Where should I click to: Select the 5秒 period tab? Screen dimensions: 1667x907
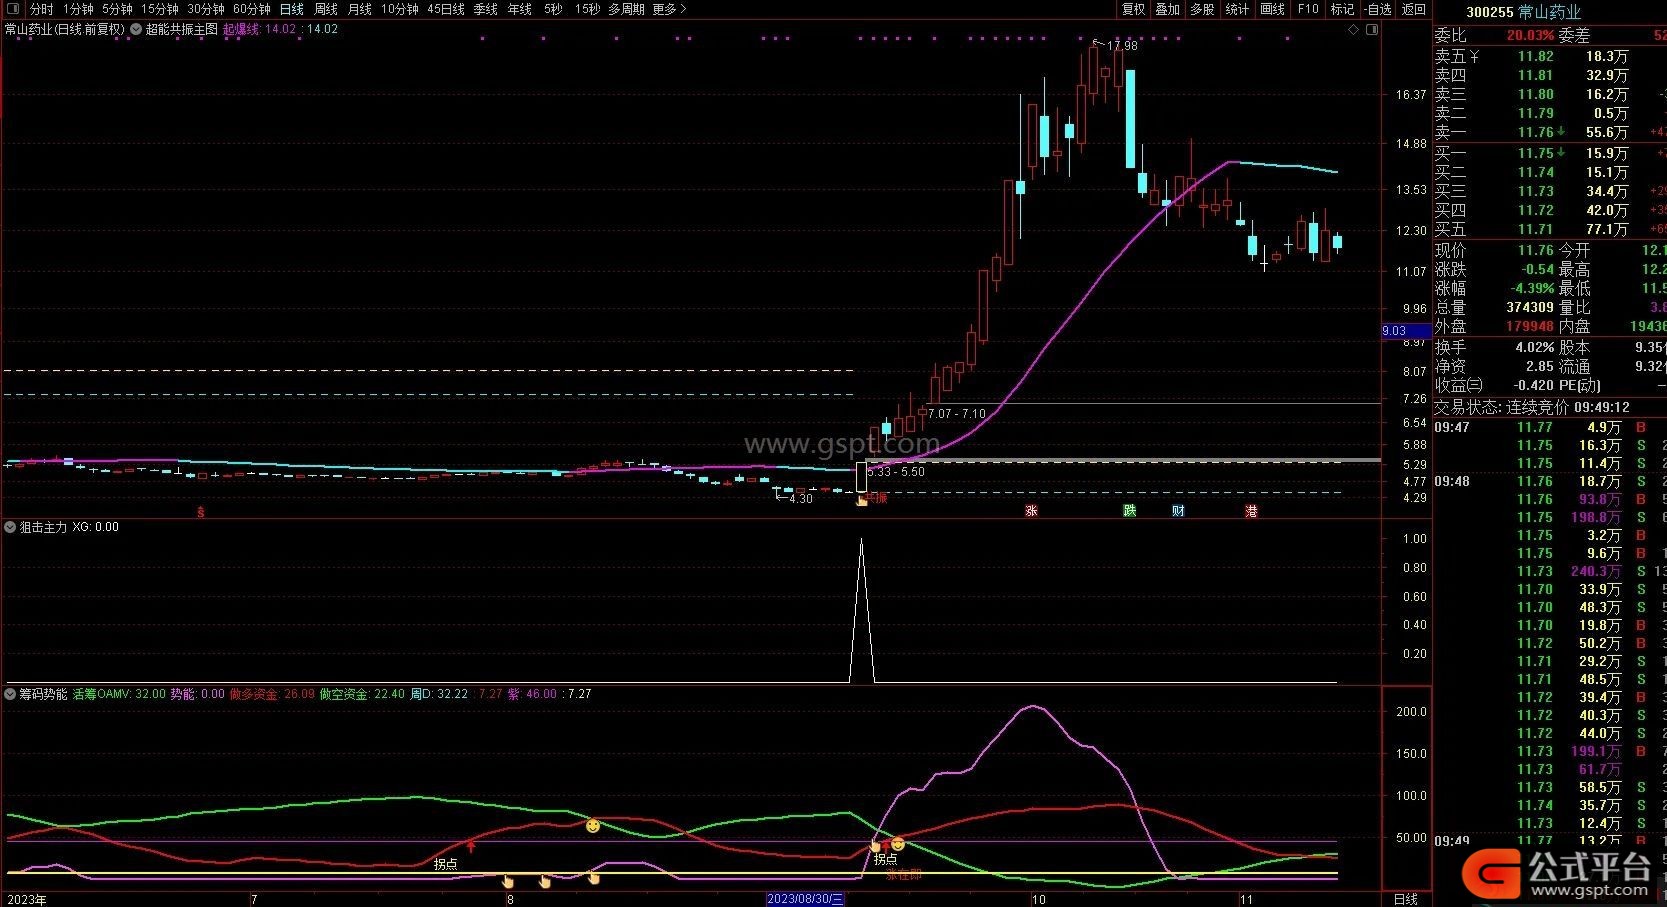coord(553,9)
